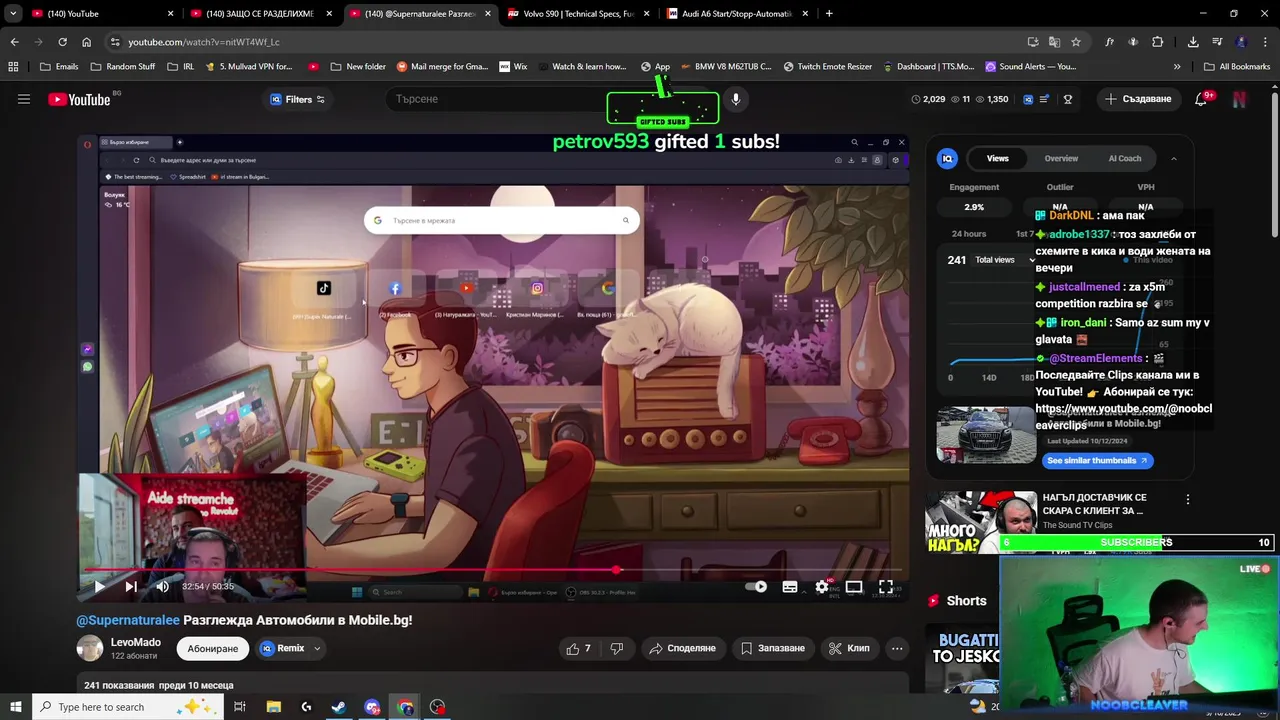Create a clip with the Клип button

point(849,648)
